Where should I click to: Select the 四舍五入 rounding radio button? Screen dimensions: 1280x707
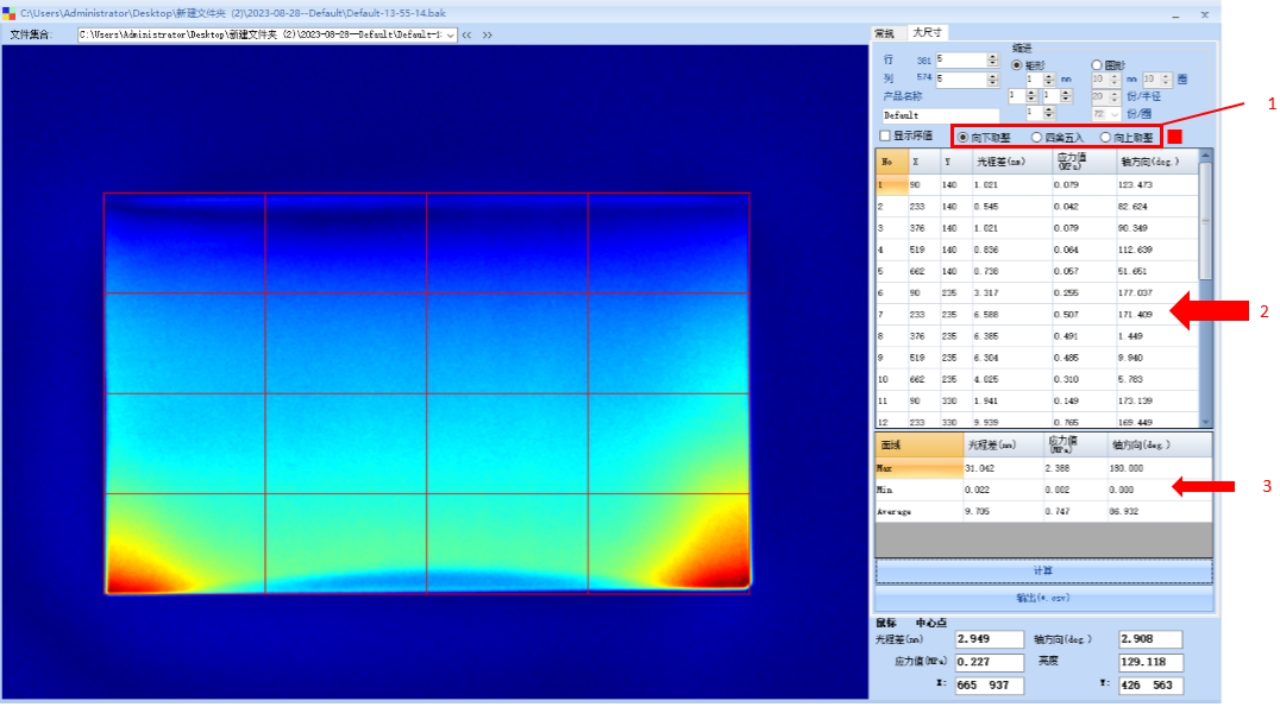1038,137
